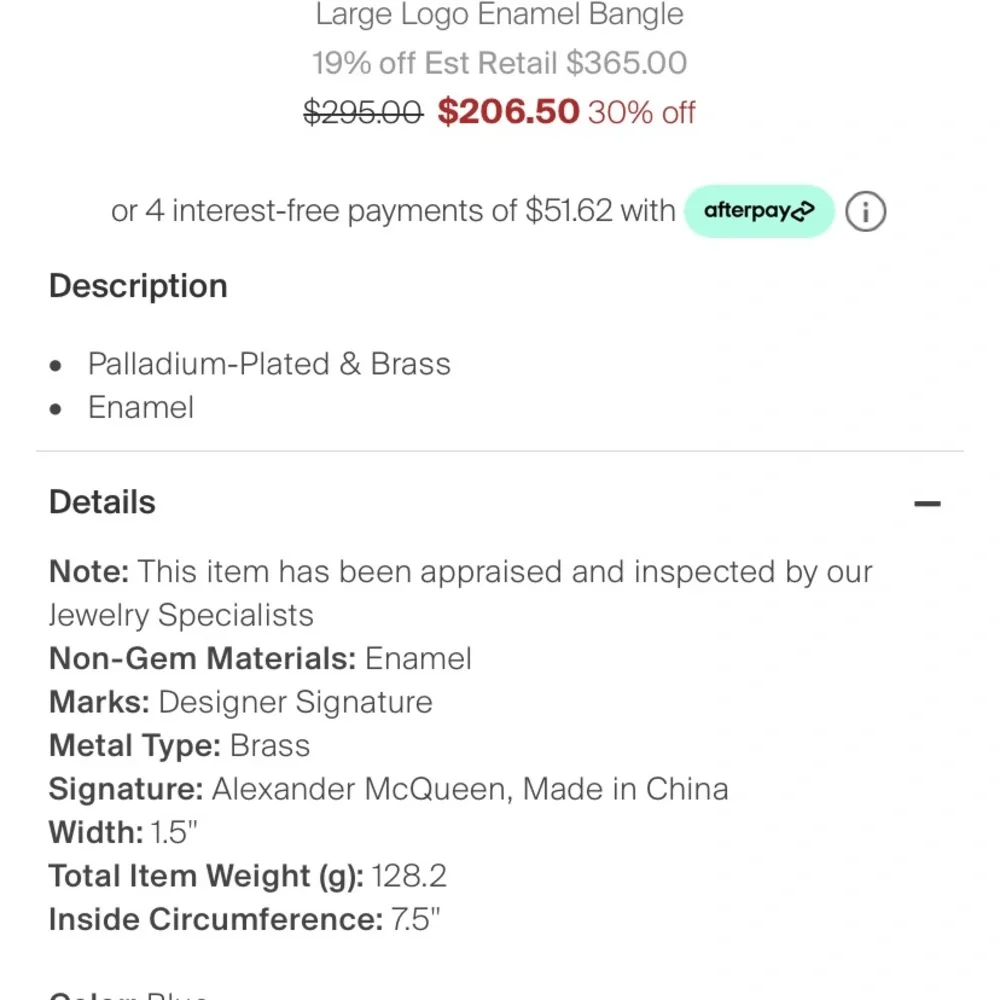Click the red 30% off label

click(x=641, y=113)
